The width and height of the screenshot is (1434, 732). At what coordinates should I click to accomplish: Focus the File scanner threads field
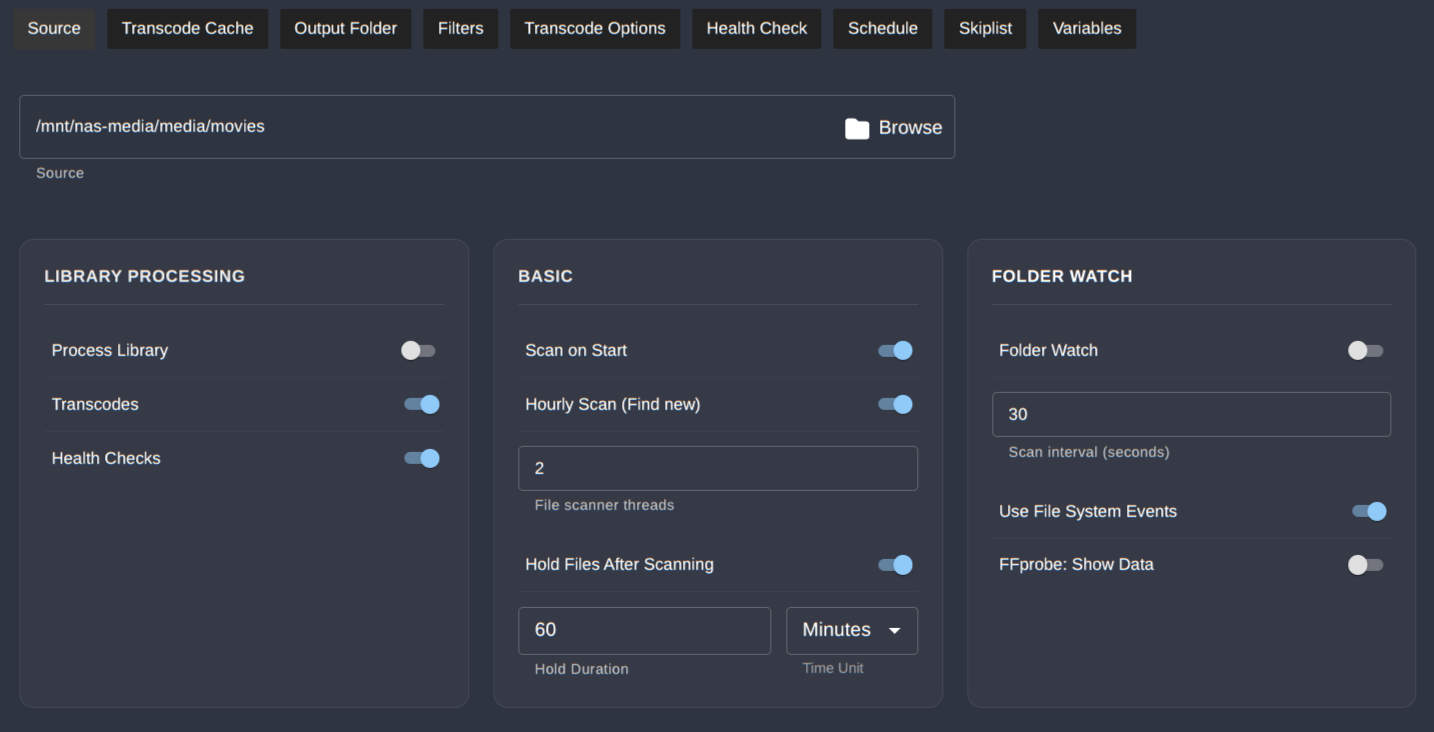718,468
